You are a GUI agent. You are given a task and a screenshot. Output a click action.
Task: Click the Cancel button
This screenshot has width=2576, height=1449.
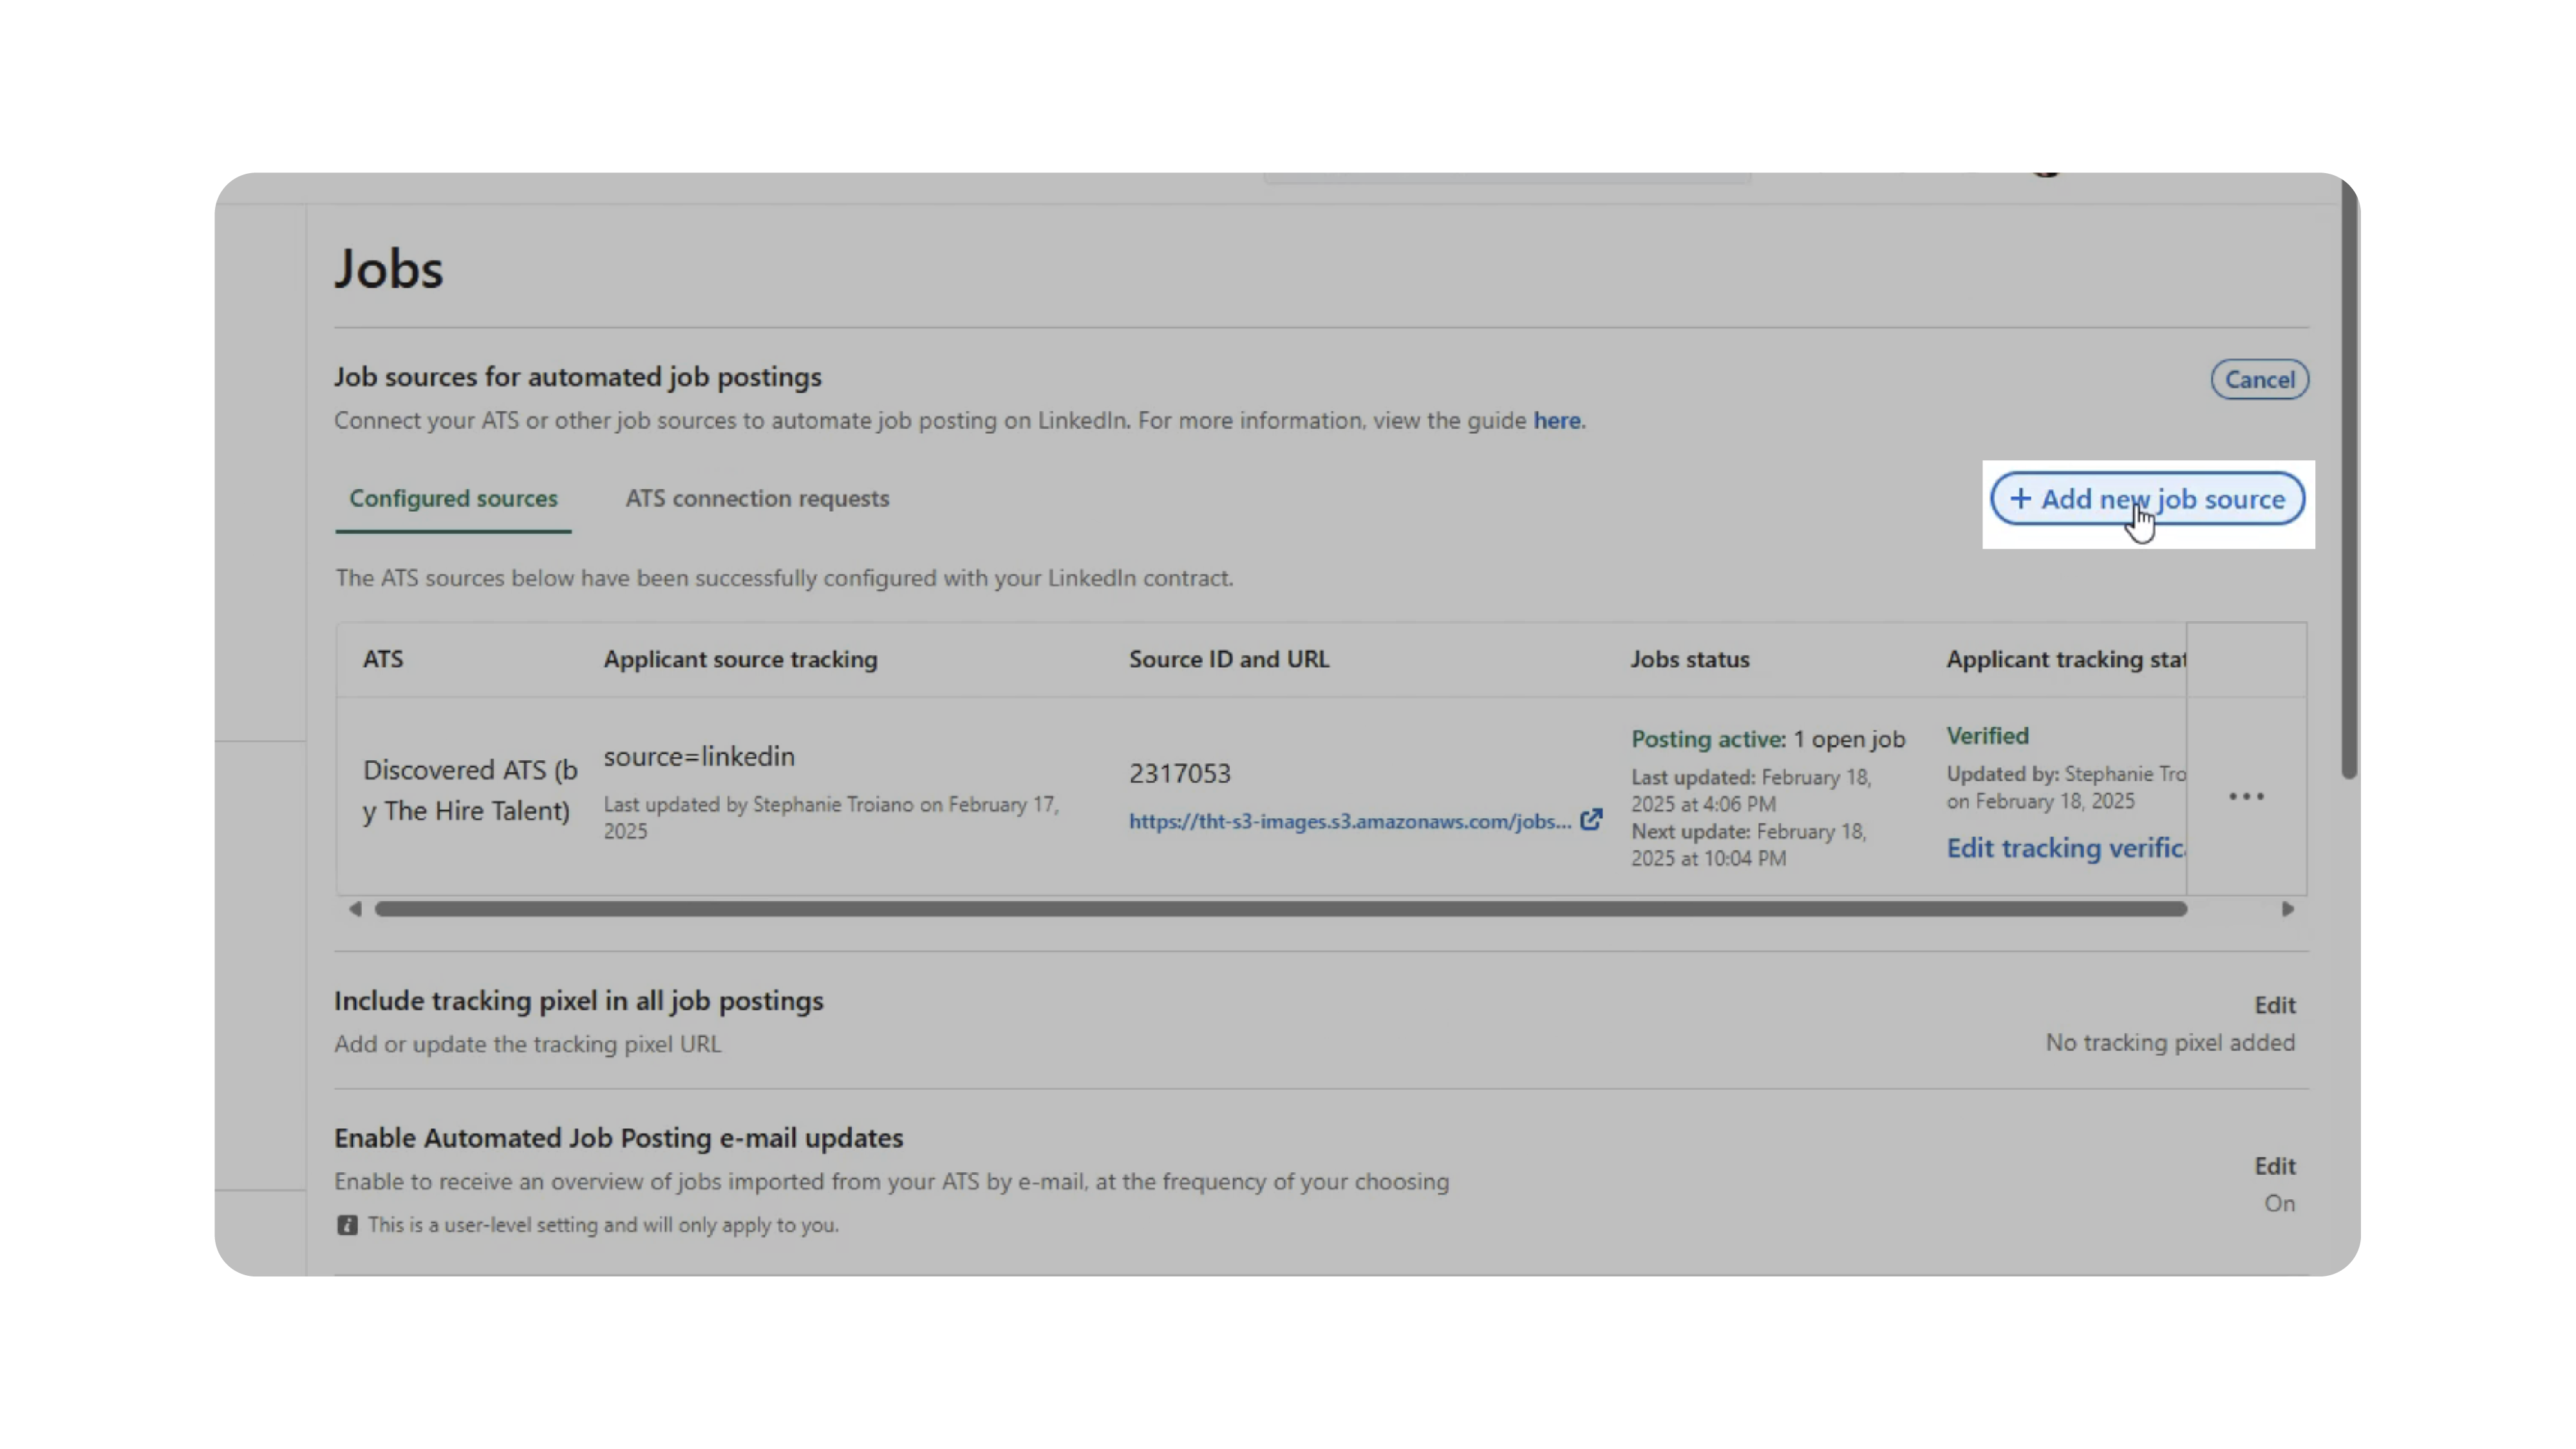click(2259, 379)
